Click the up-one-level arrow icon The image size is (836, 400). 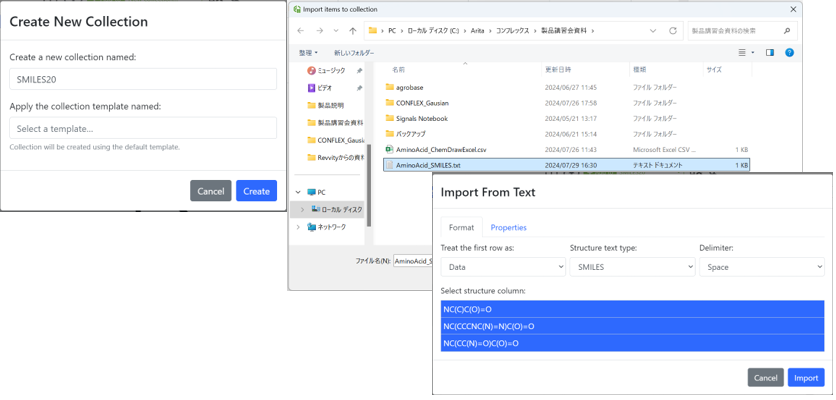coord(352,31)
